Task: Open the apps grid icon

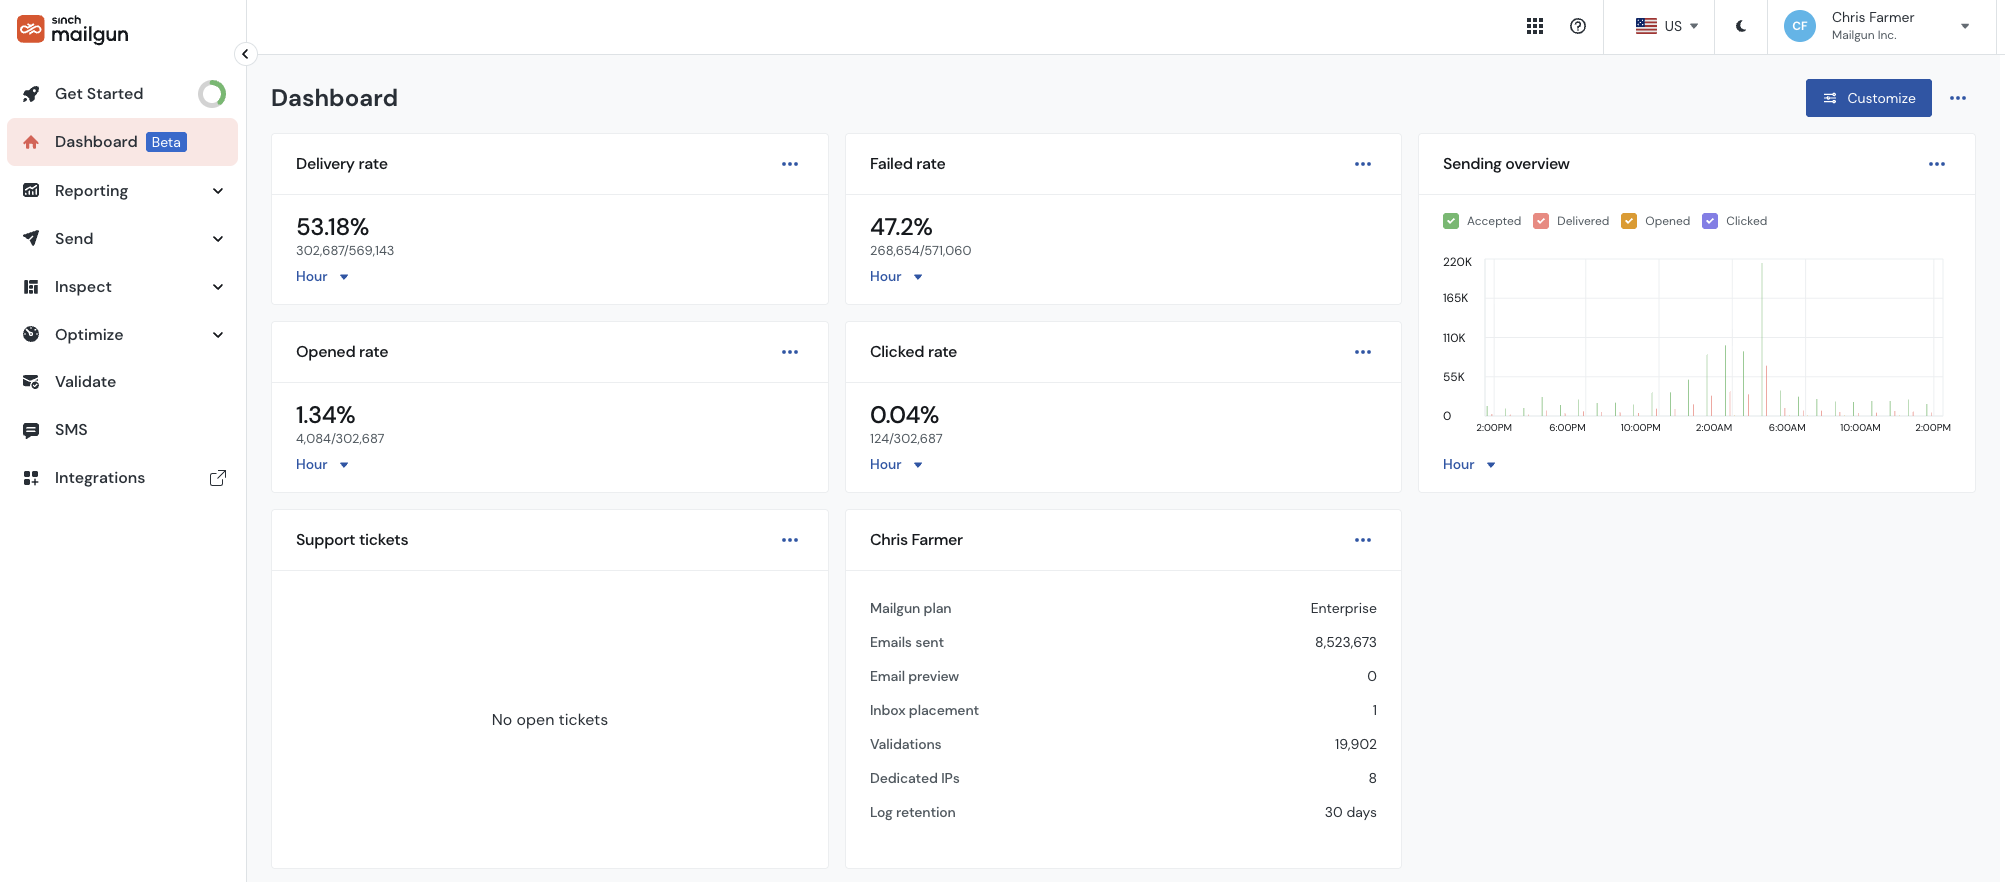Action: pyautogui.click(x=1535, y=26)
